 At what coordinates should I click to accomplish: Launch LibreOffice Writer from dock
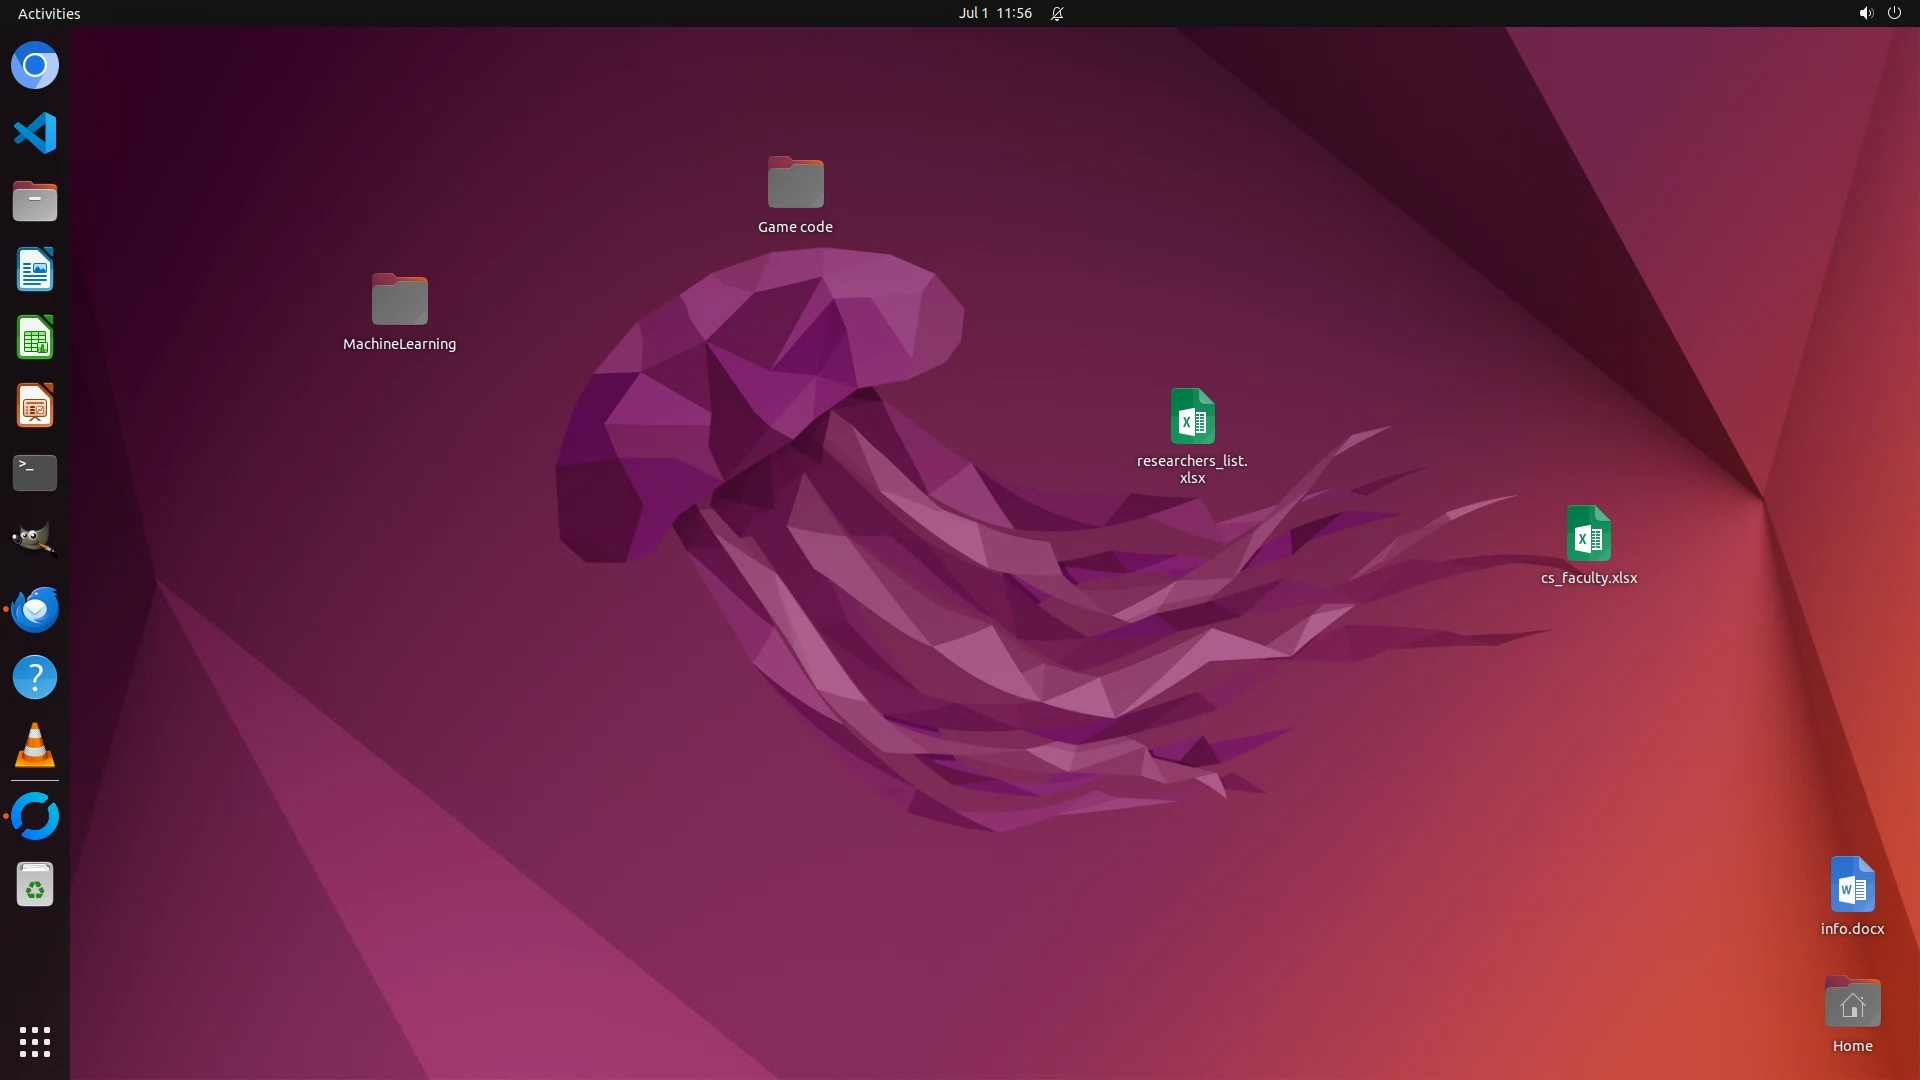35,270
